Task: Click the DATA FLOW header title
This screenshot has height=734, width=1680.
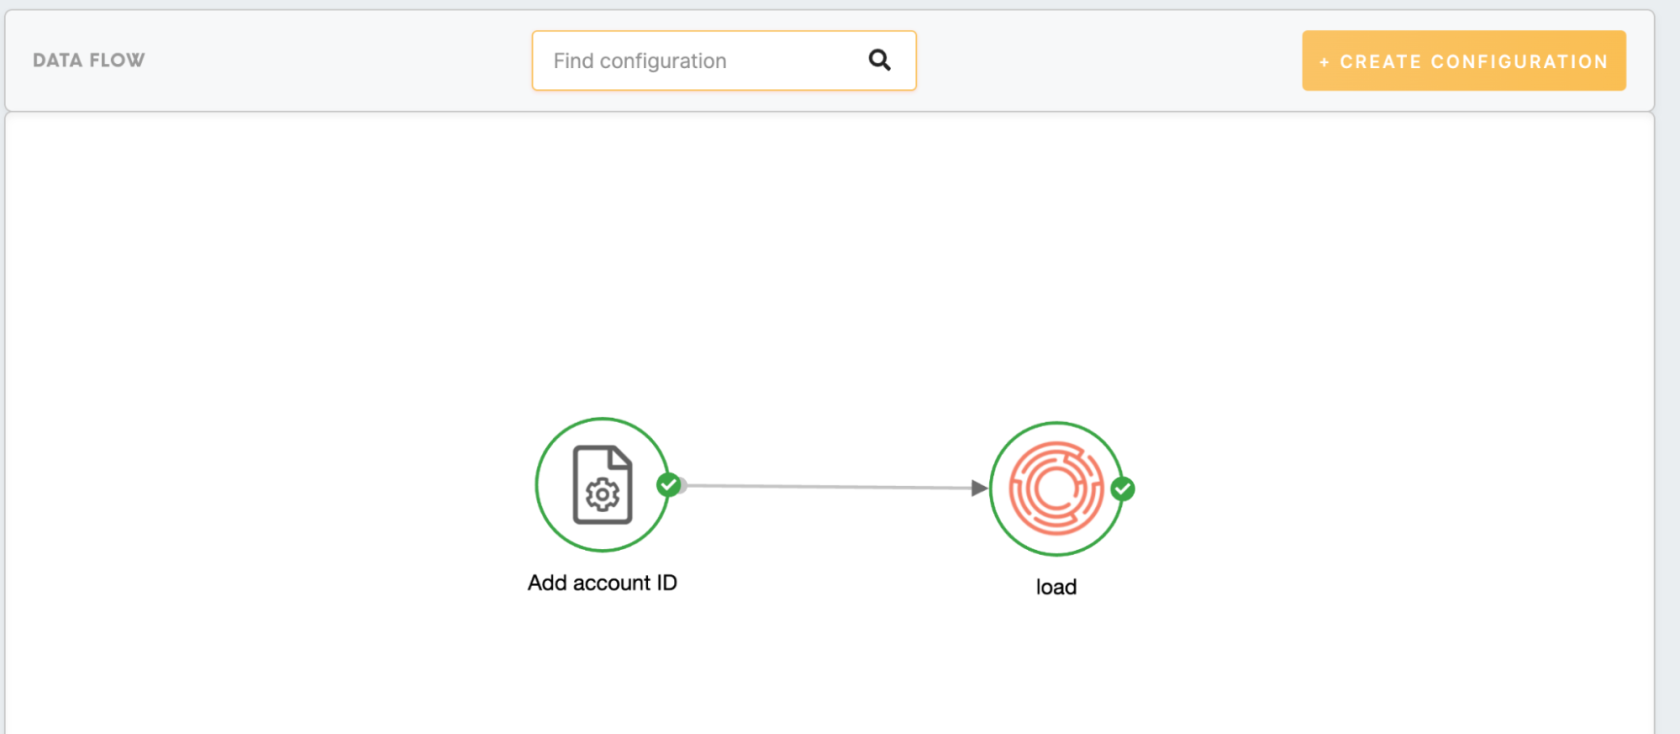Action: [x=89, y=60]
